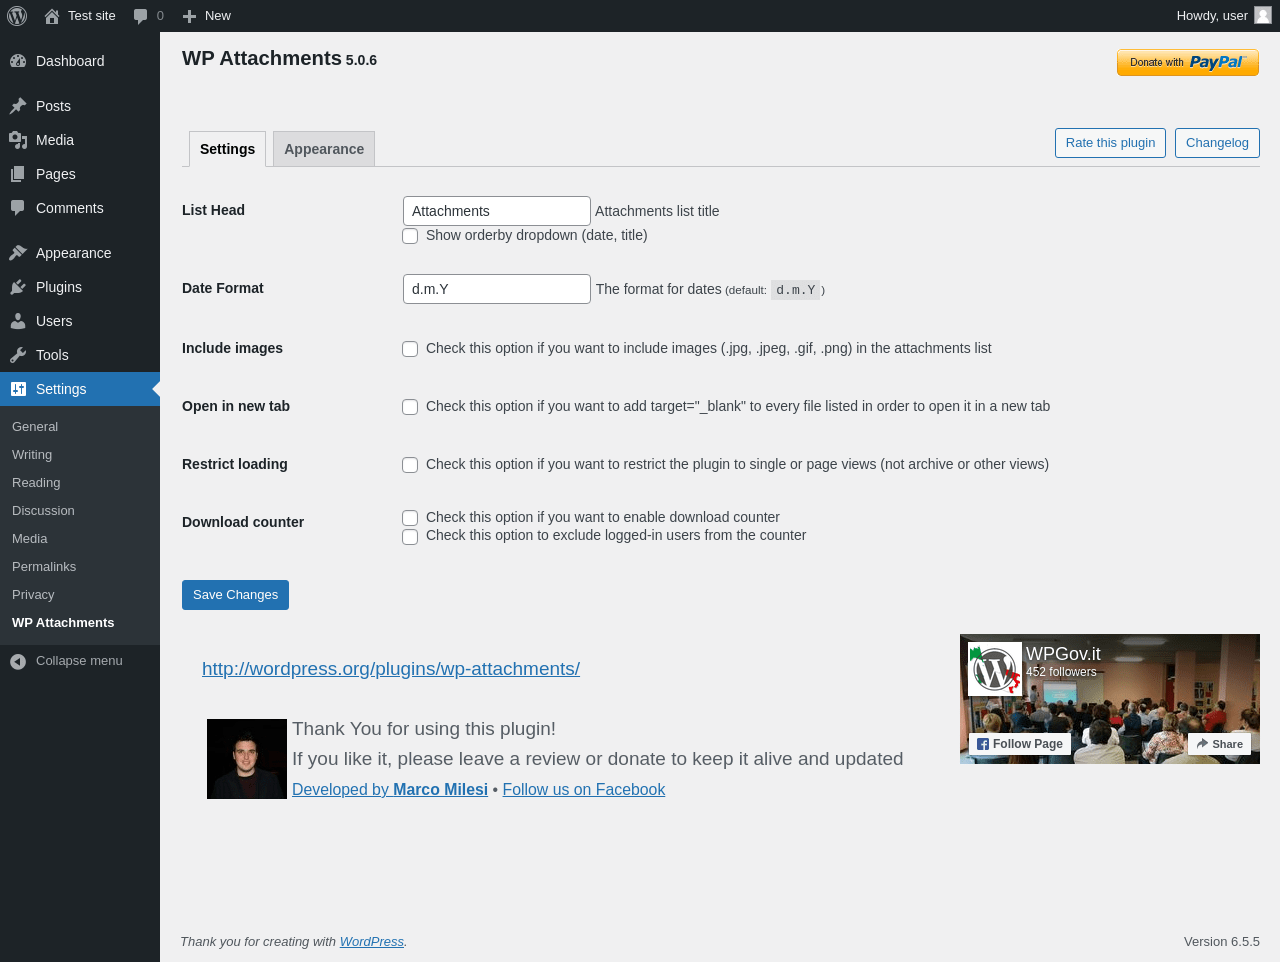
Task: Click the WordPress logo icon
Action: click(x=17, y=16)
